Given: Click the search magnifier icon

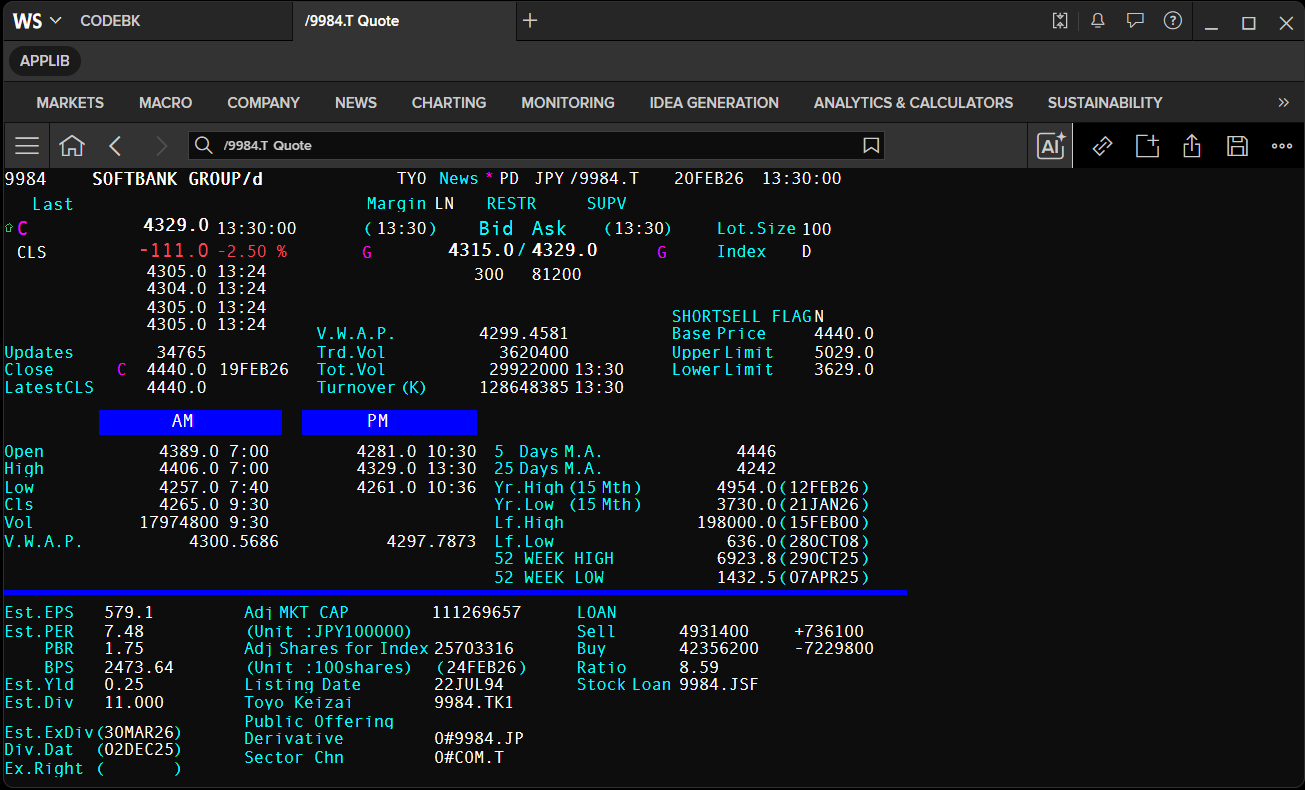Looking at the screenshot, I should (x=204, y=146).
